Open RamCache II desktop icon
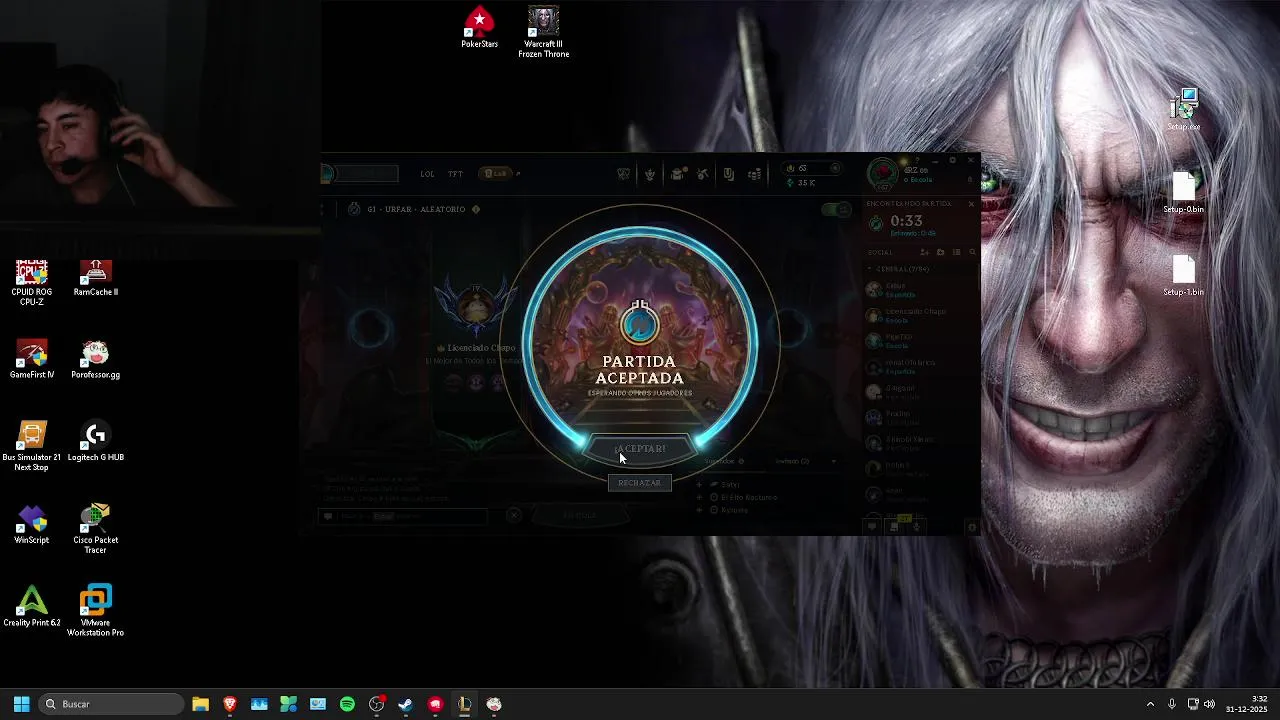This screenshot has height=720, width=1280. pyautogui.click(x=95, y=278)
